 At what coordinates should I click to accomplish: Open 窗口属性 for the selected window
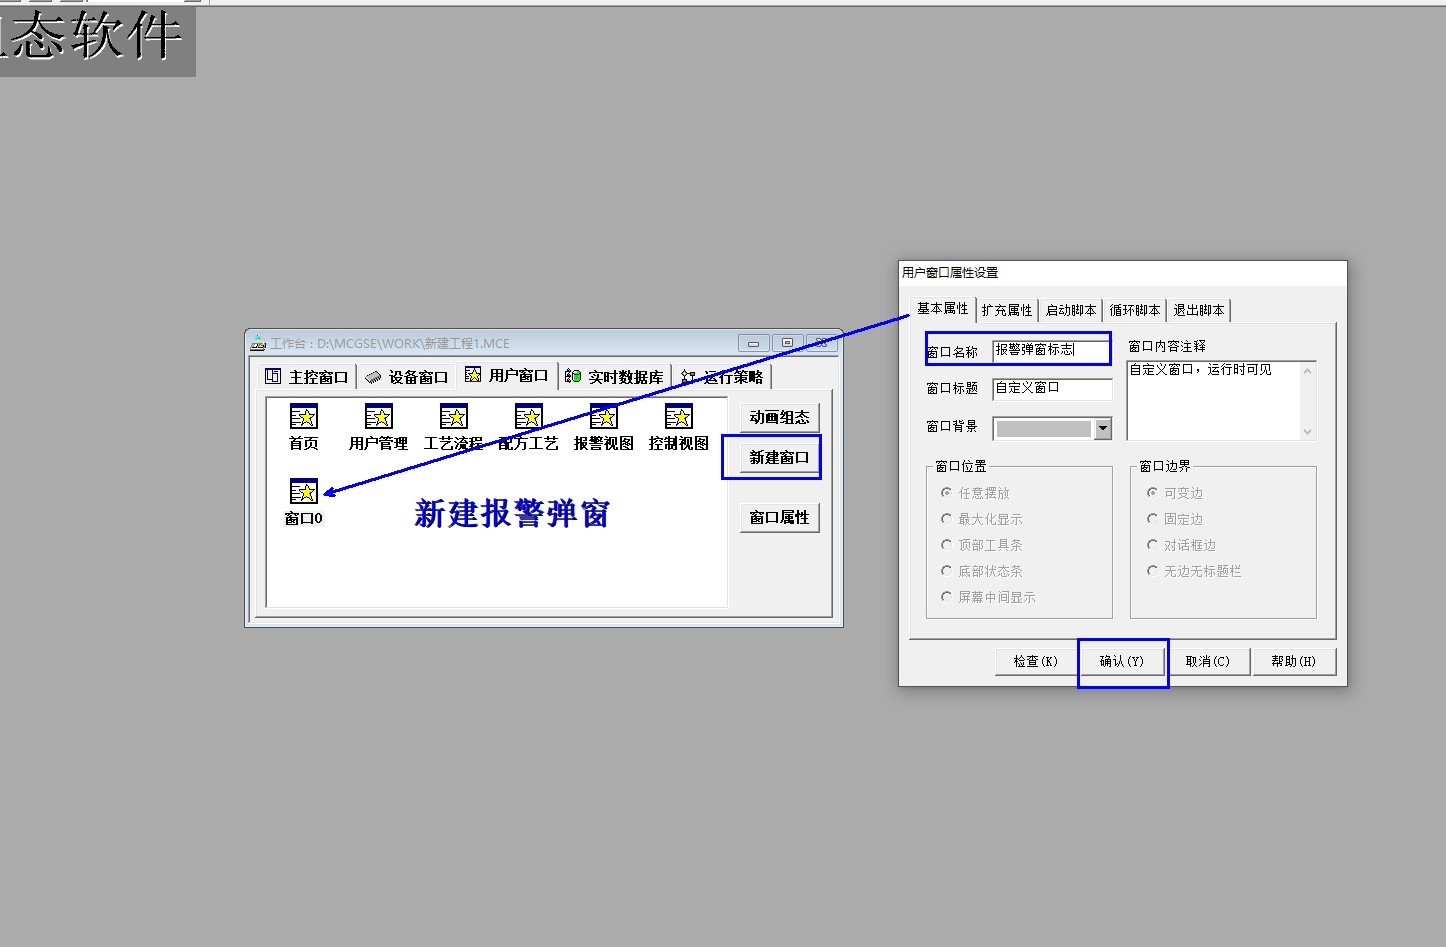(x=779, y=517)
